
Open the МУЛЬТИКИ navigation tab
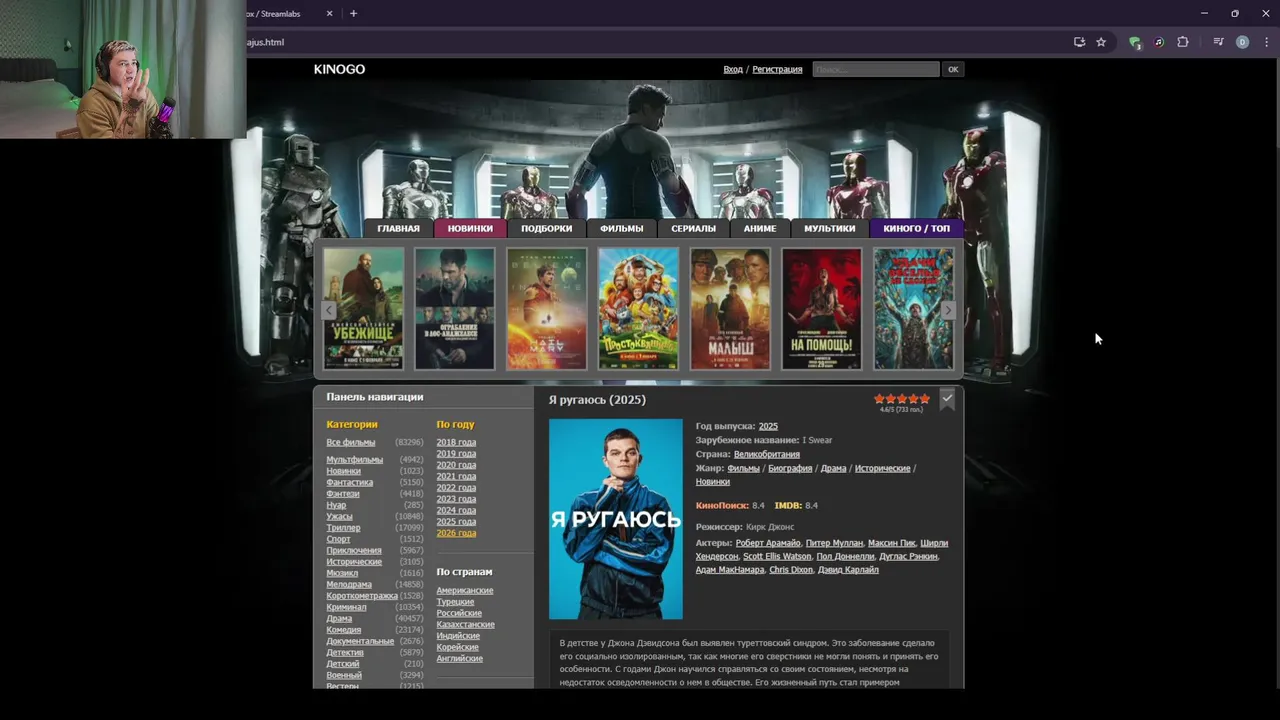(x=830, y=229)
